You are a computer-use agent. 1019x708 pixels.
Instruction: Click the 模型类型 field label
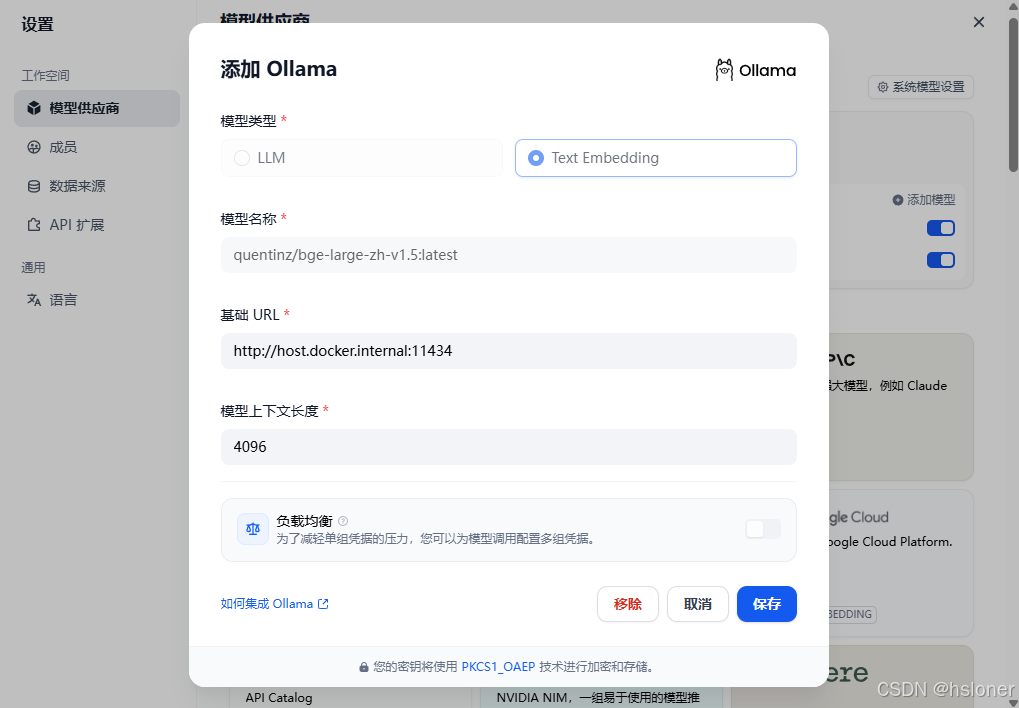[x=248, y=121]
